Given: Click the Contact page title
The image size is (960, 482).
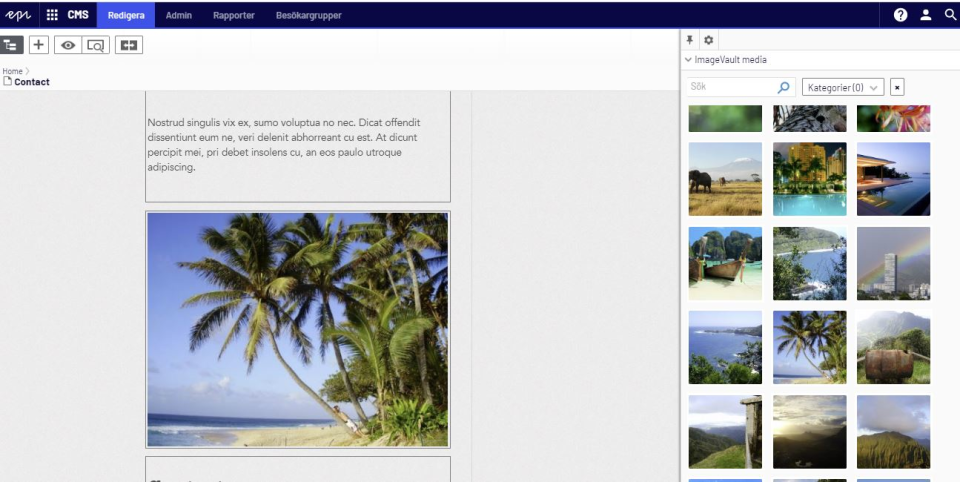Looking at the screenshot, I should [x=32, y=82].
